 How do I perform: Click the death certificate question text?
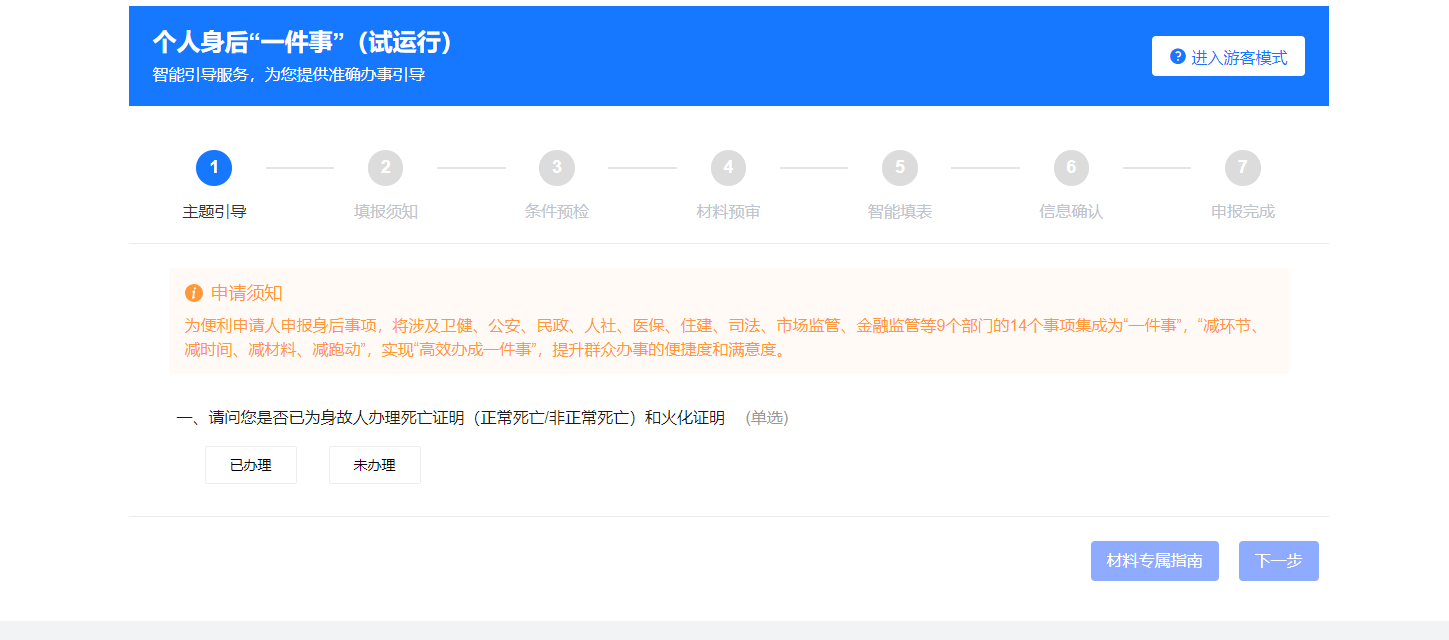[x=451, y=418]
